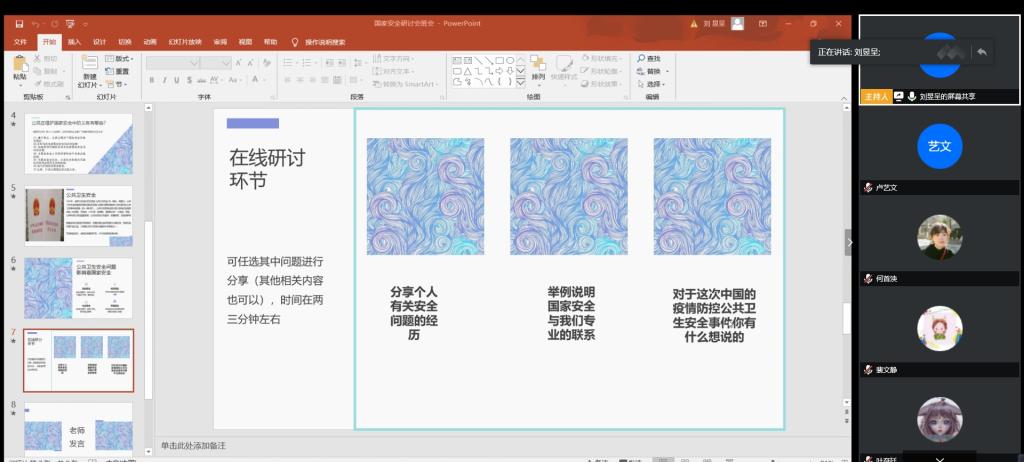Open the Layout (版式) dropdown

pos(122,59)
